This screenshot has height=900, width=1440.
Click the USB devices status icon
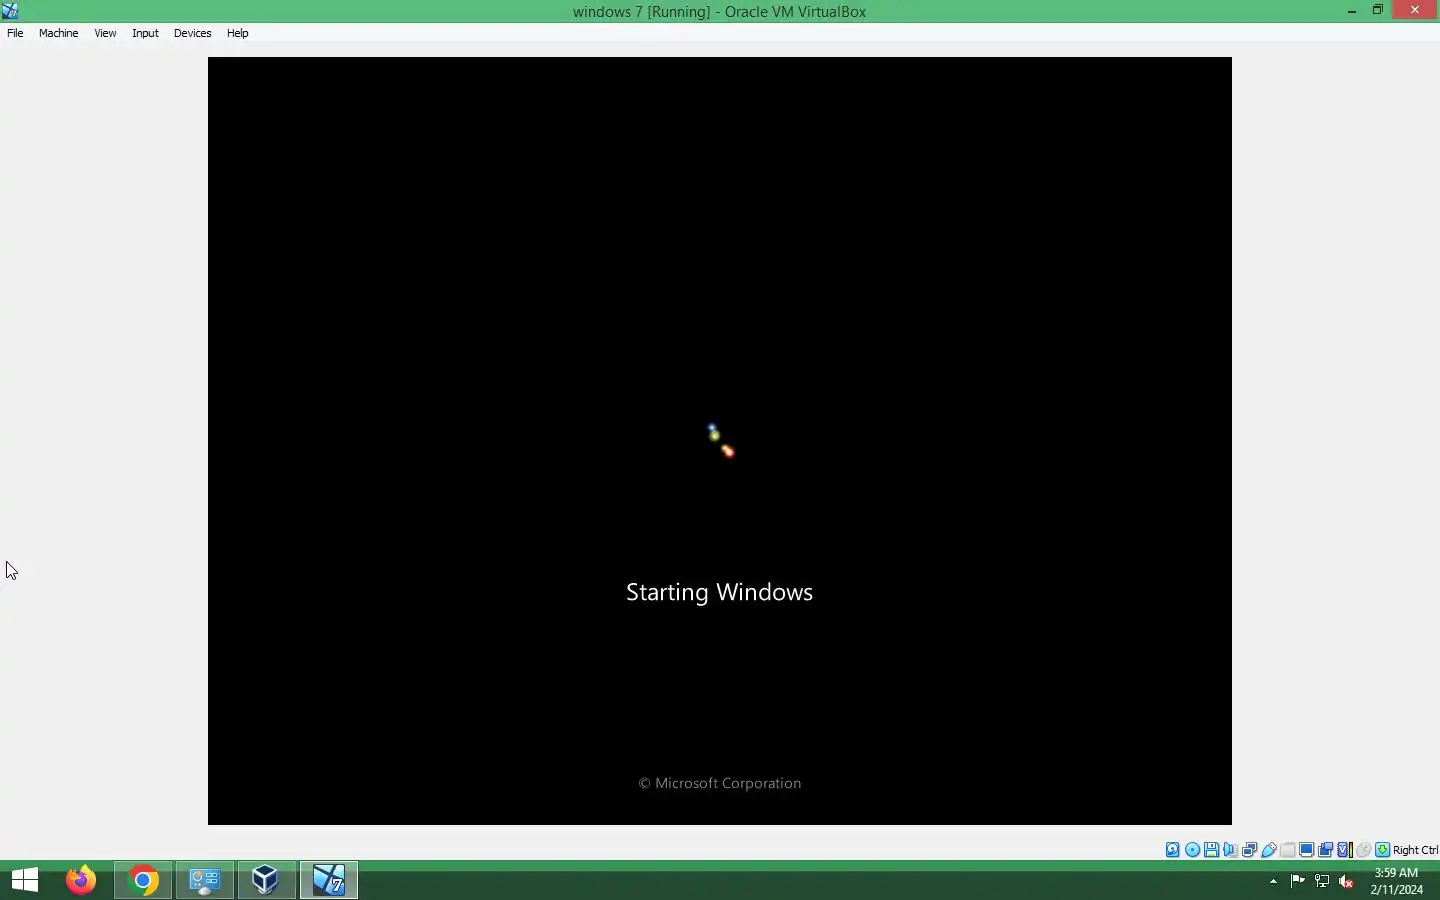(1270, 850)
